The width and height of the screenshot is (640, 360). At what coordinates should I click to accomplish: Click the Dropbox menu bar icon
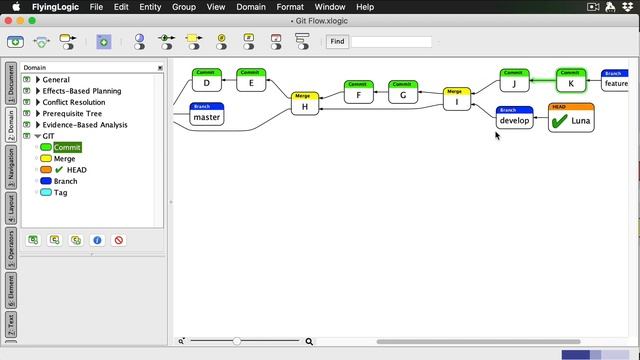(628, 7)
